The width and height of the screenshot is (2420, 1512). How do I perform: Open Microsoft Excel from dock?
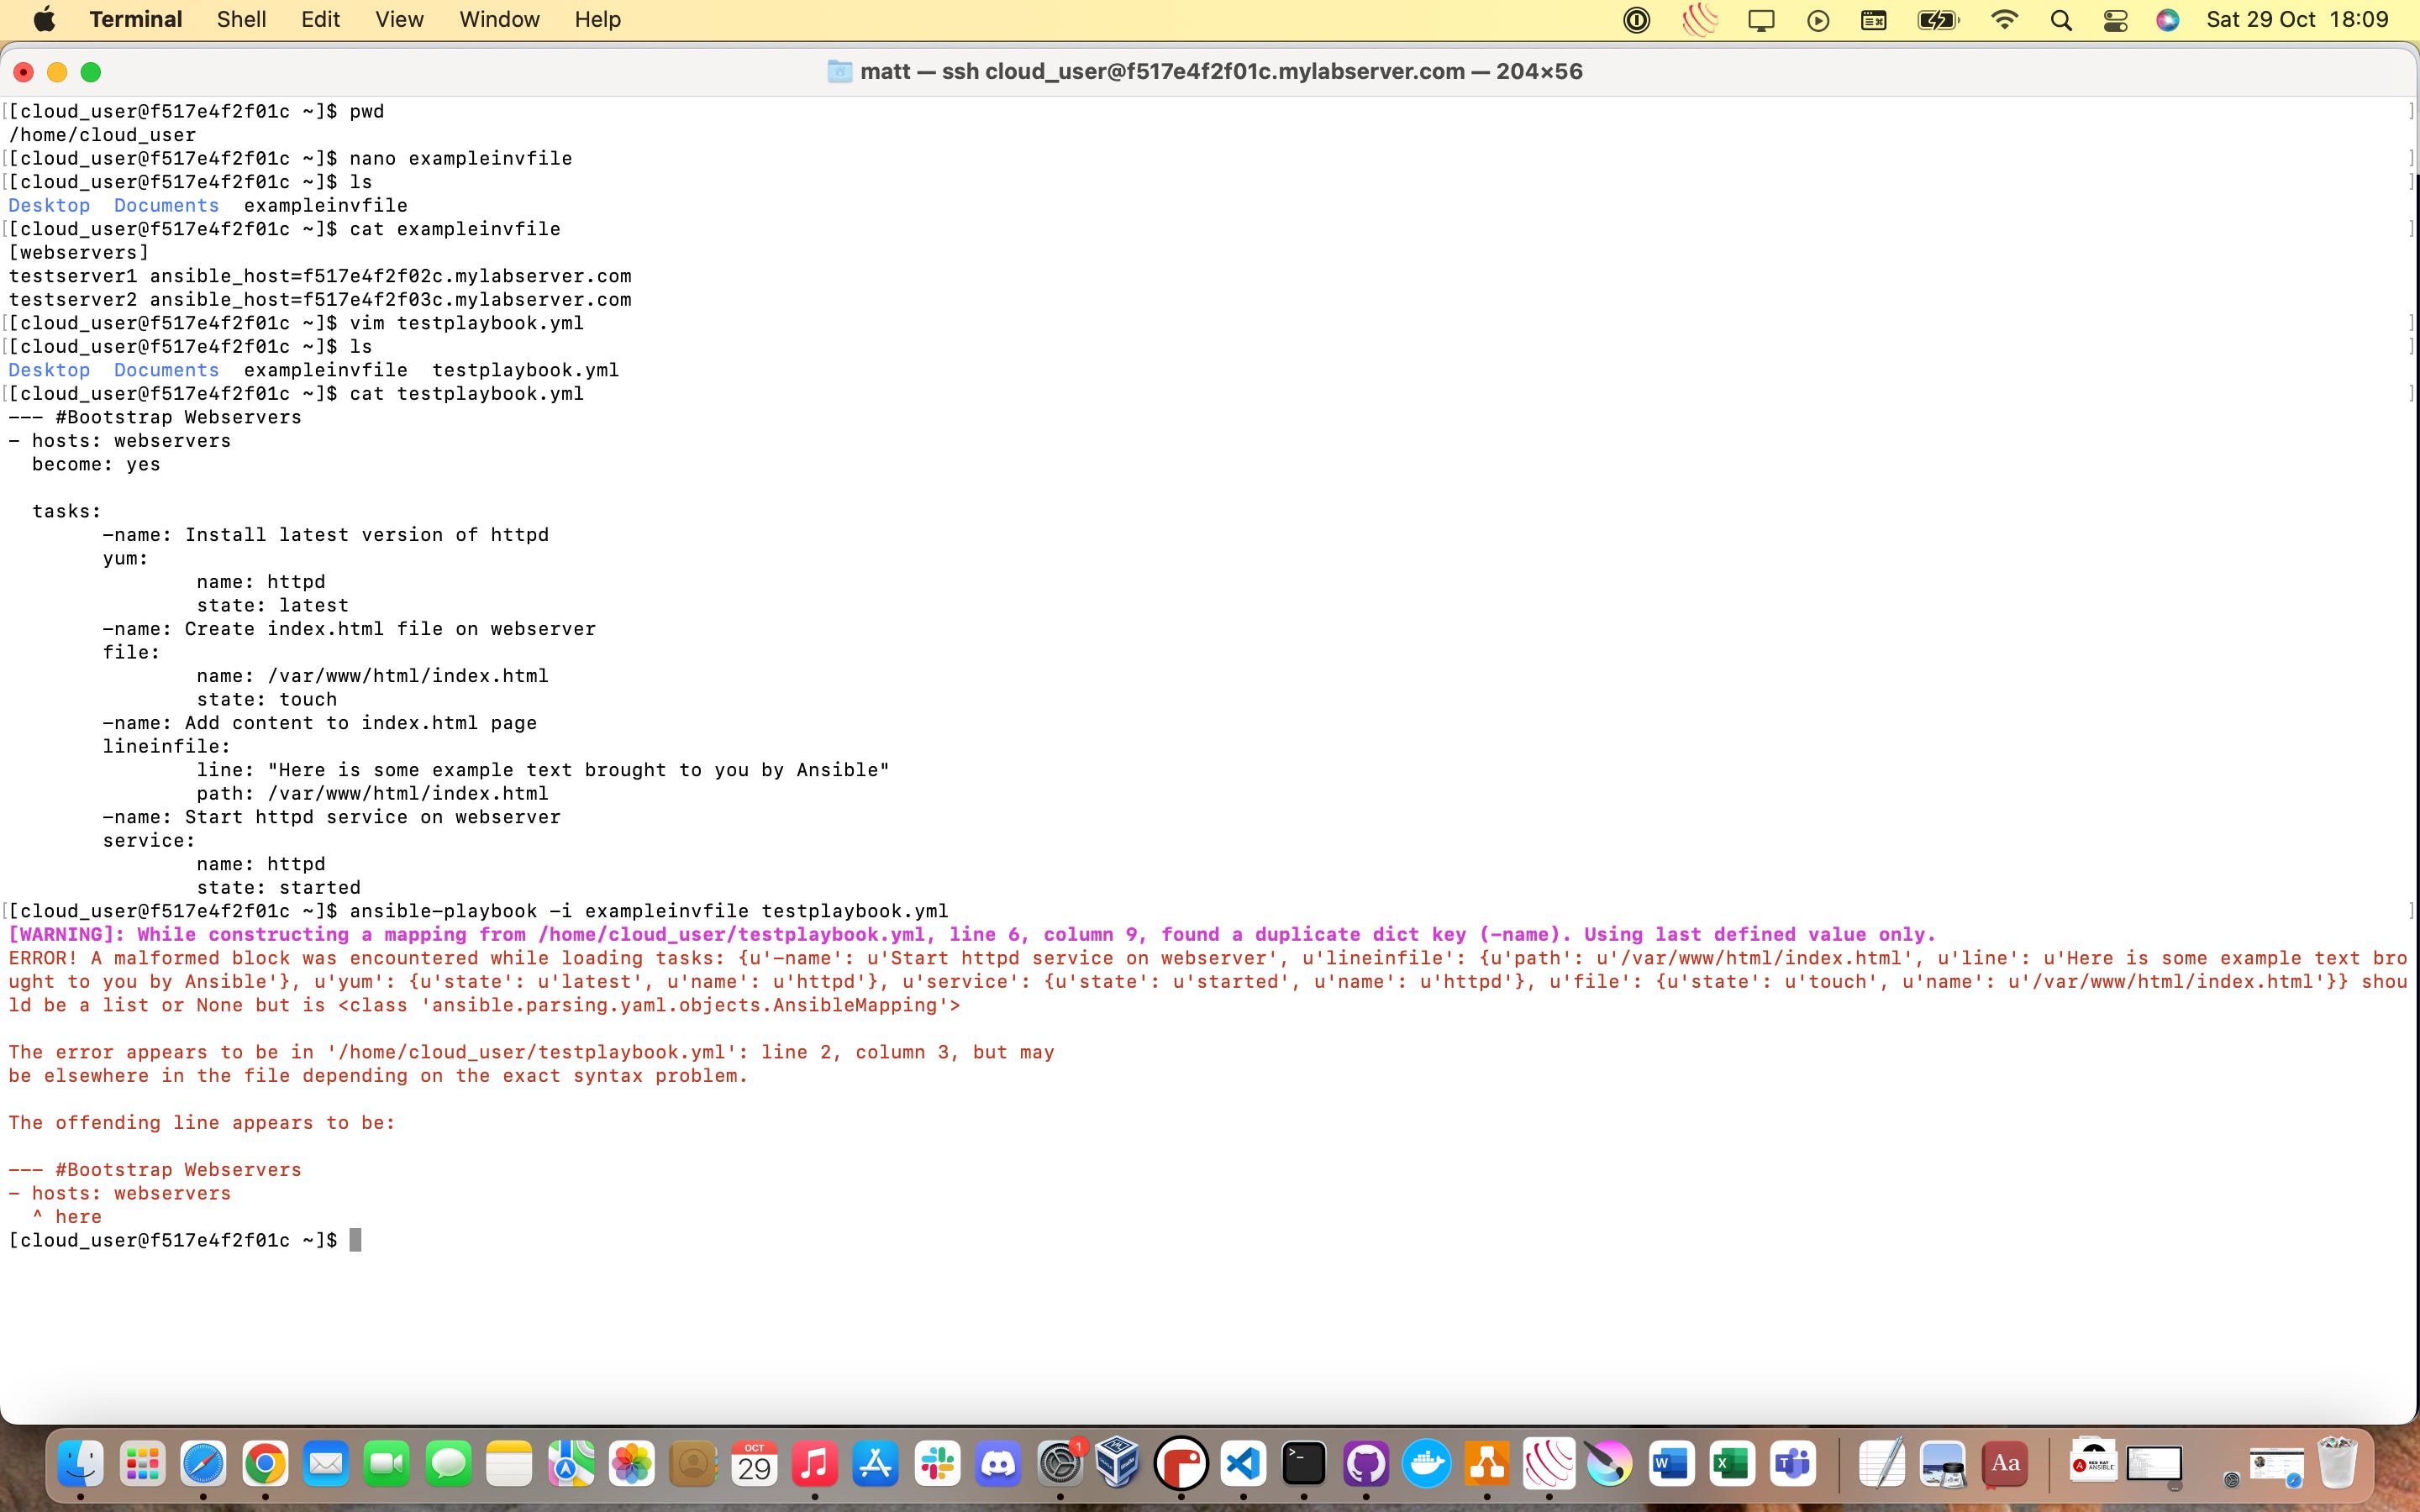point(1732,1464)
